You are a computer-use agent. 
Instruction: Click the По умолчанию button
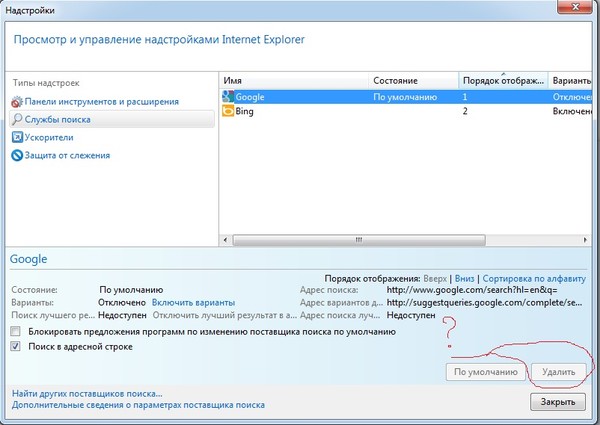point(486,372)
